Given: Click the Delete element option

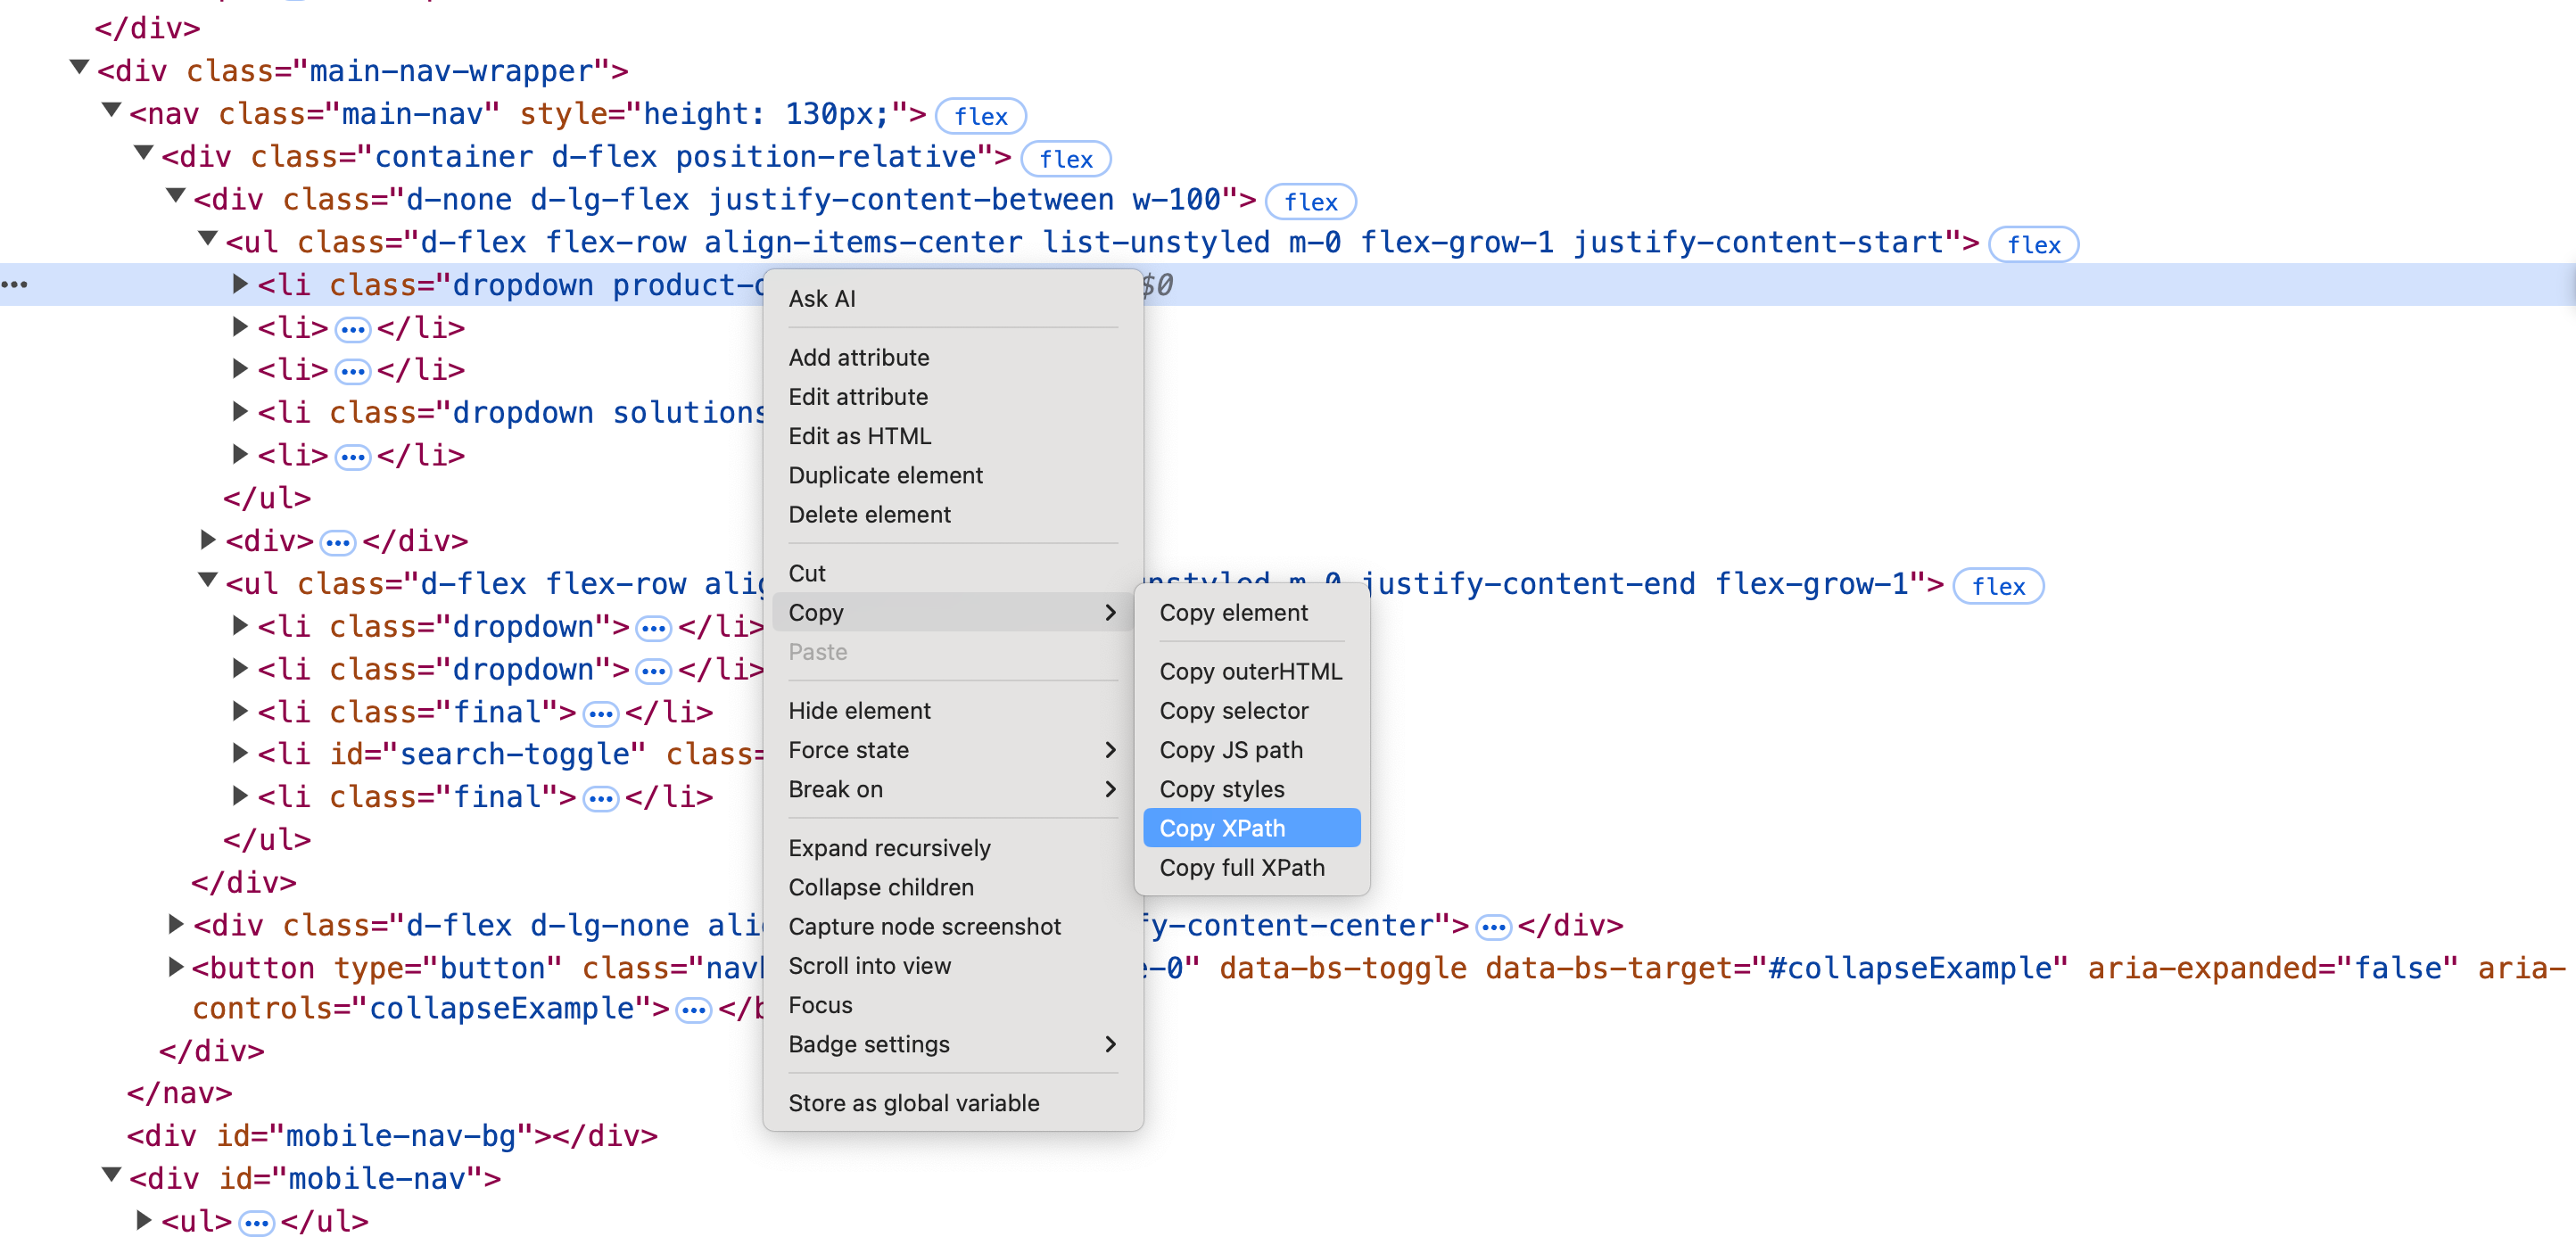Looking at the screenshot, I should (x=870, y=514).
